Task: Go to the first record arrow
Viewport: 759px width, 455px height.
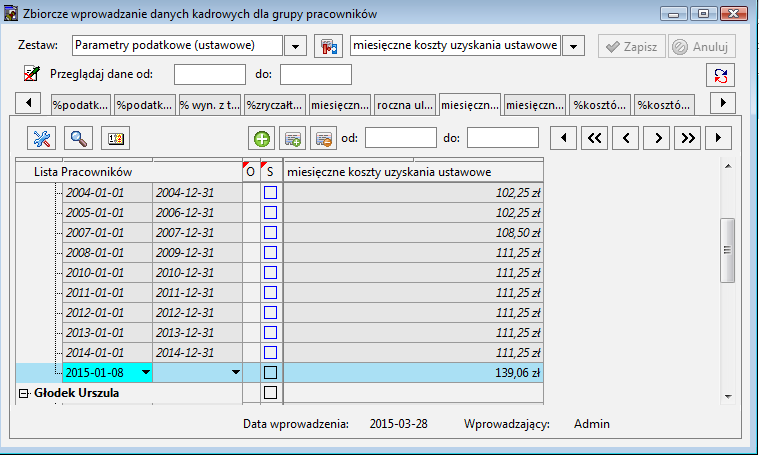Action: point(563,138)
